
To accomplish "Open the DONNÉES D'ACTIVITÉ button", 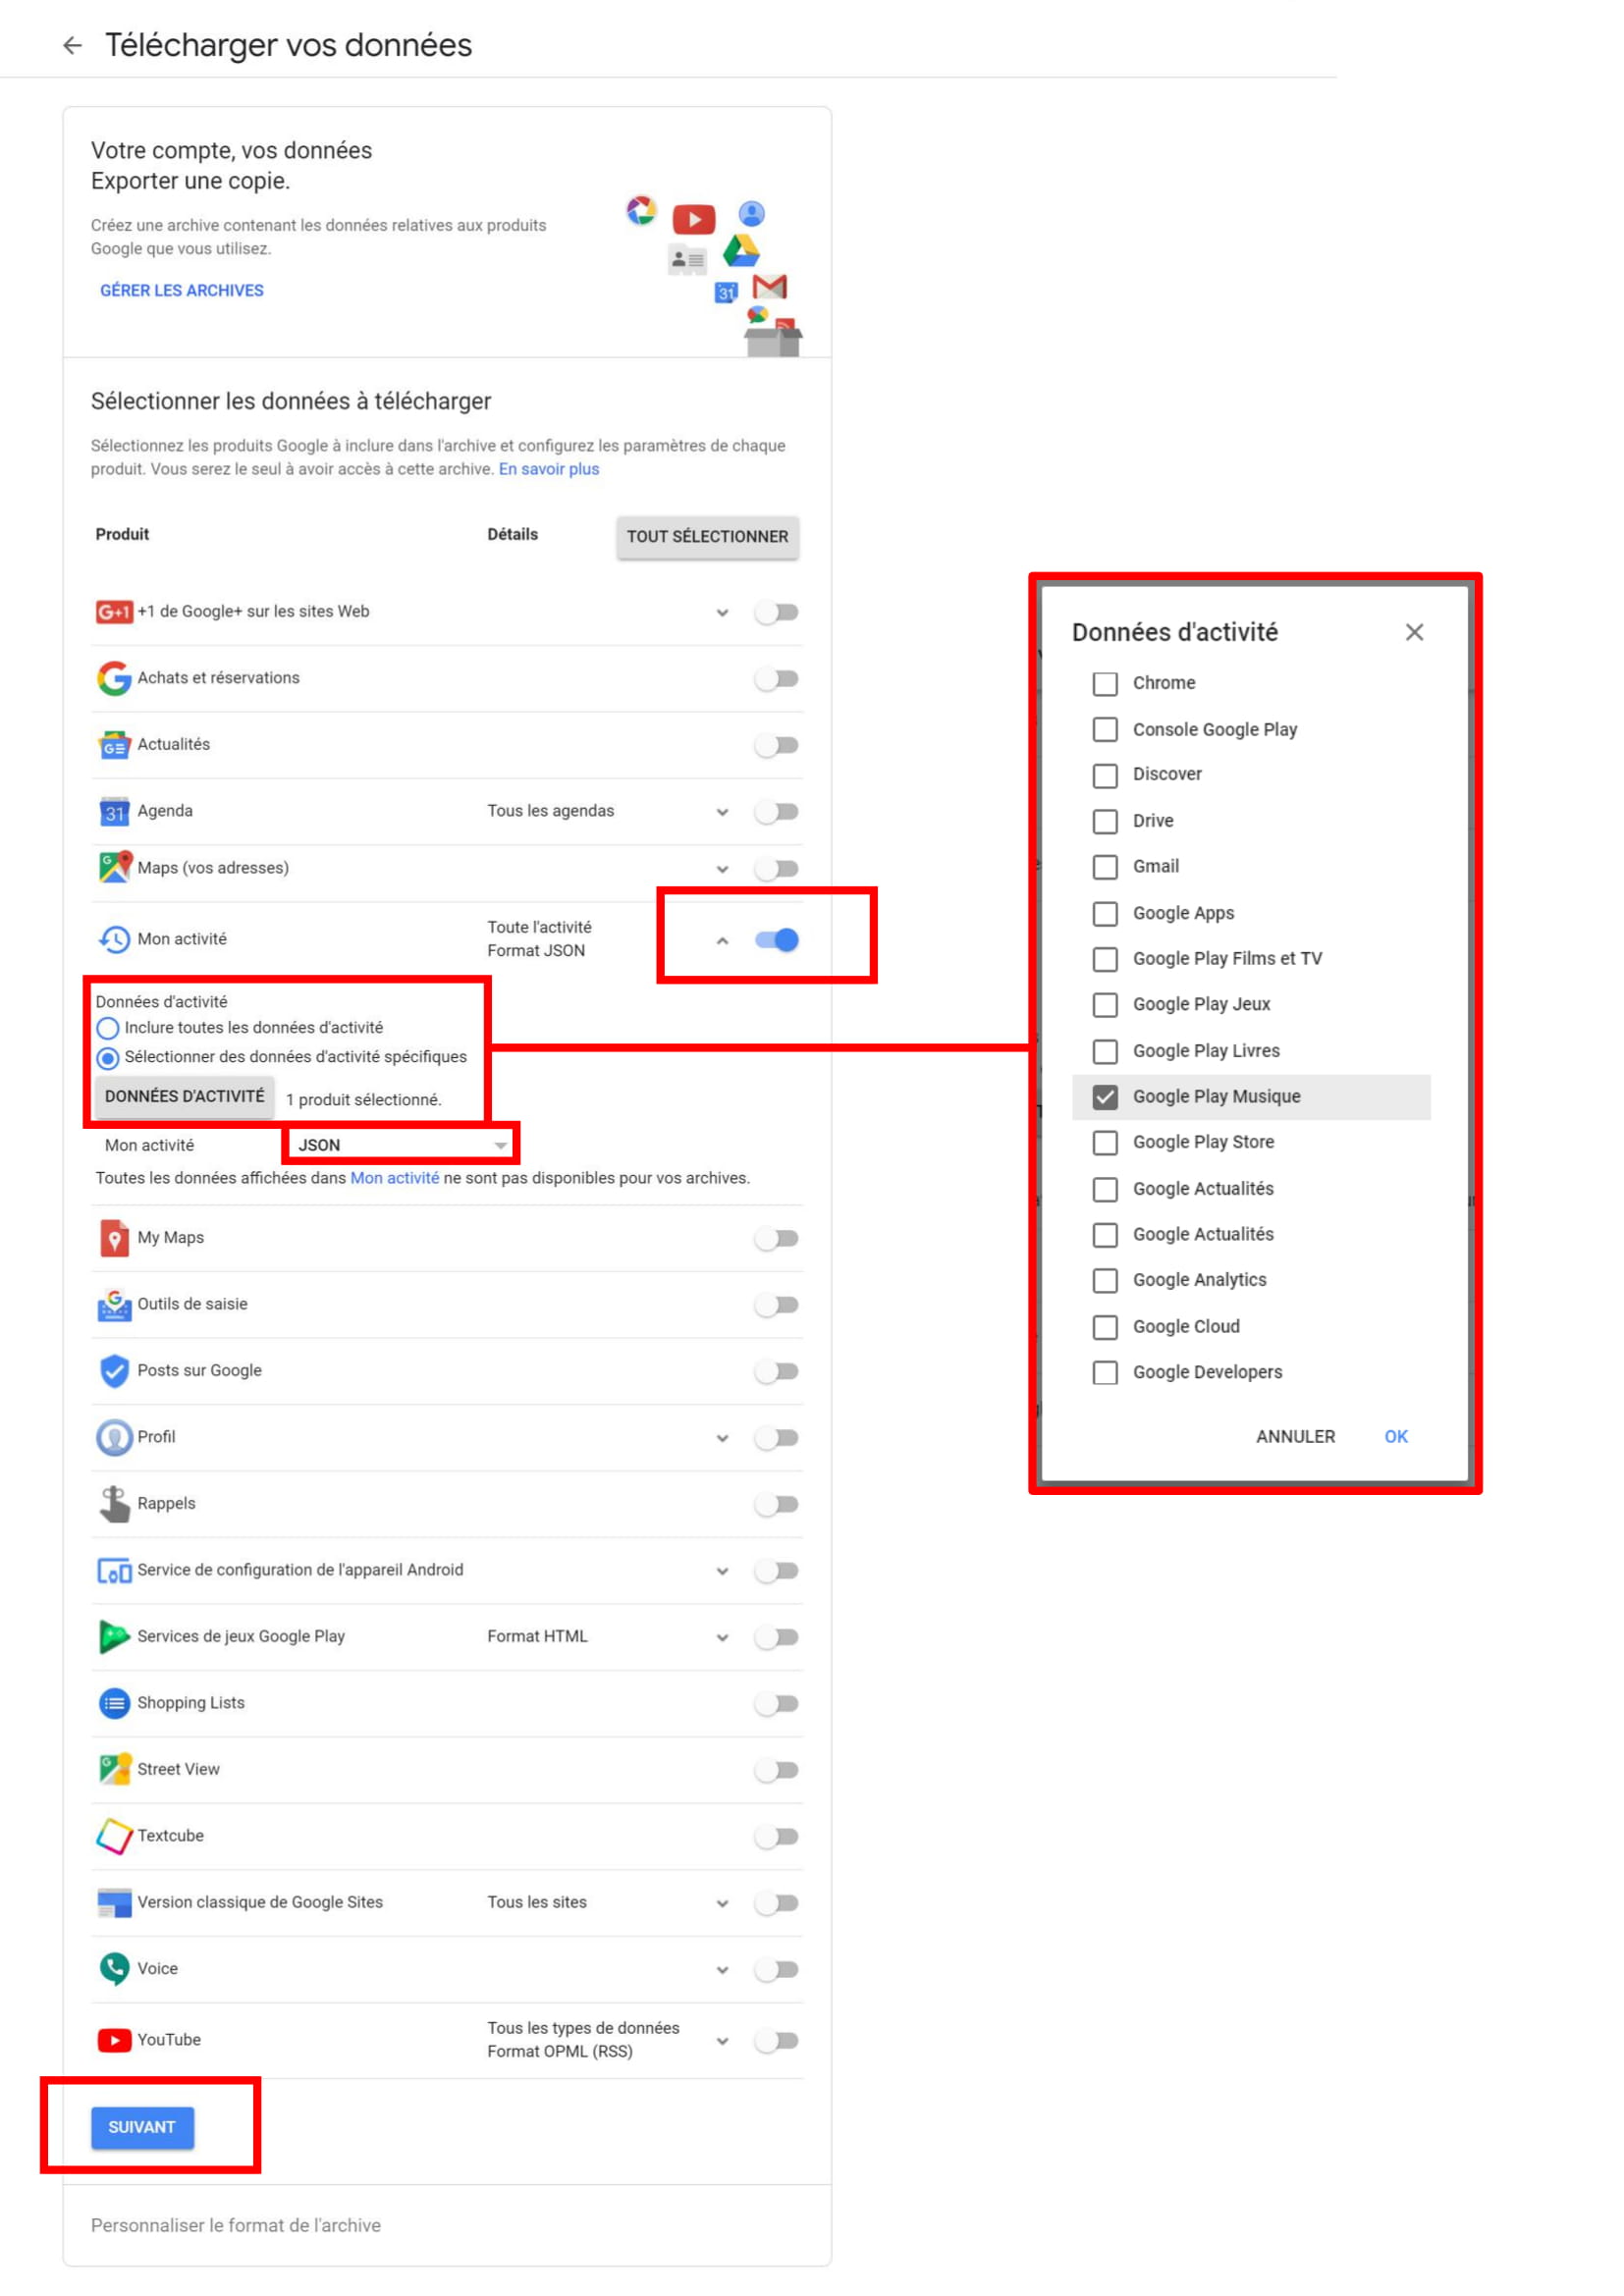I will [x=185, y=1096].
